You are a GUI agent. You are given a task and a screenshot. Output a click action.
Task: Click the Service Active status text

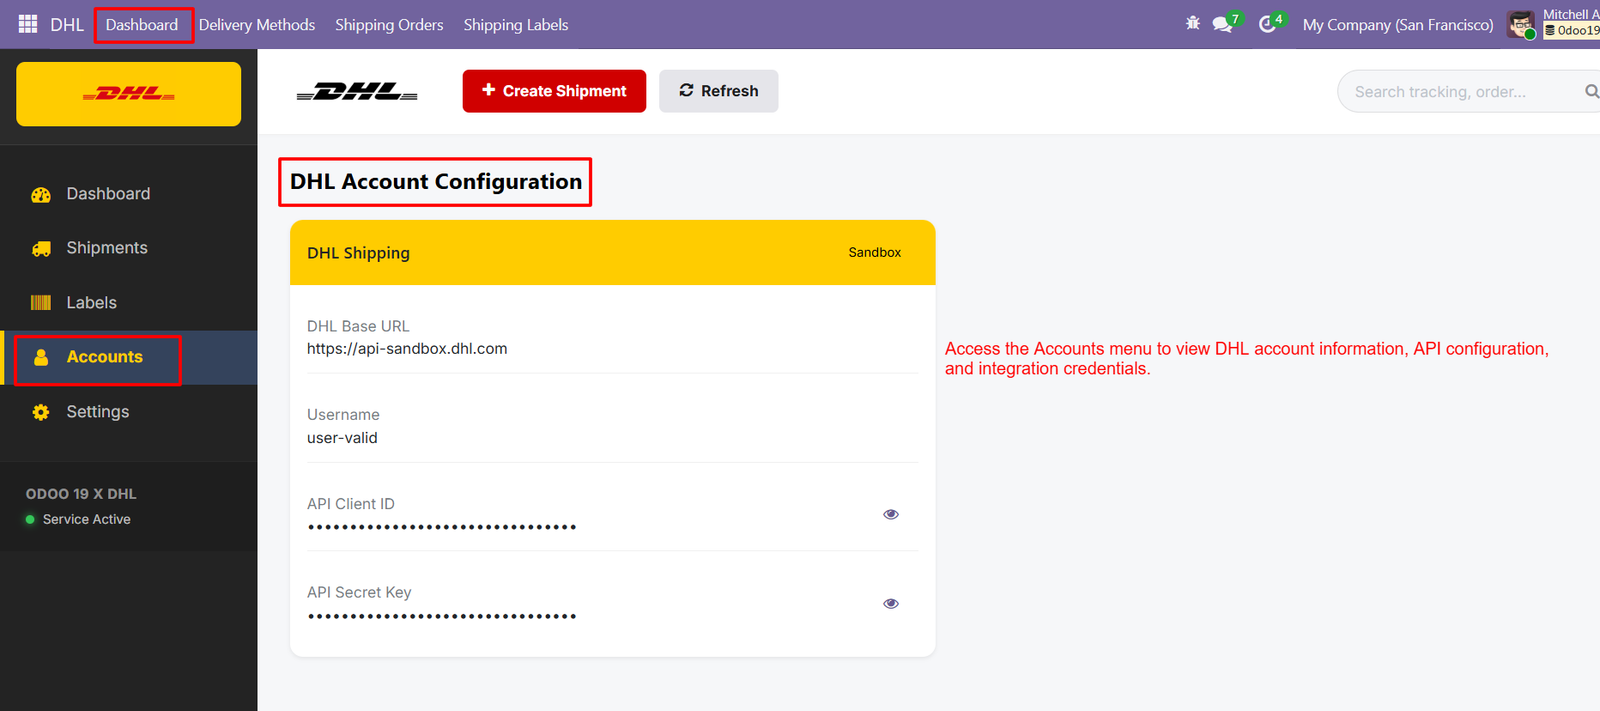(x=87, y=519)
